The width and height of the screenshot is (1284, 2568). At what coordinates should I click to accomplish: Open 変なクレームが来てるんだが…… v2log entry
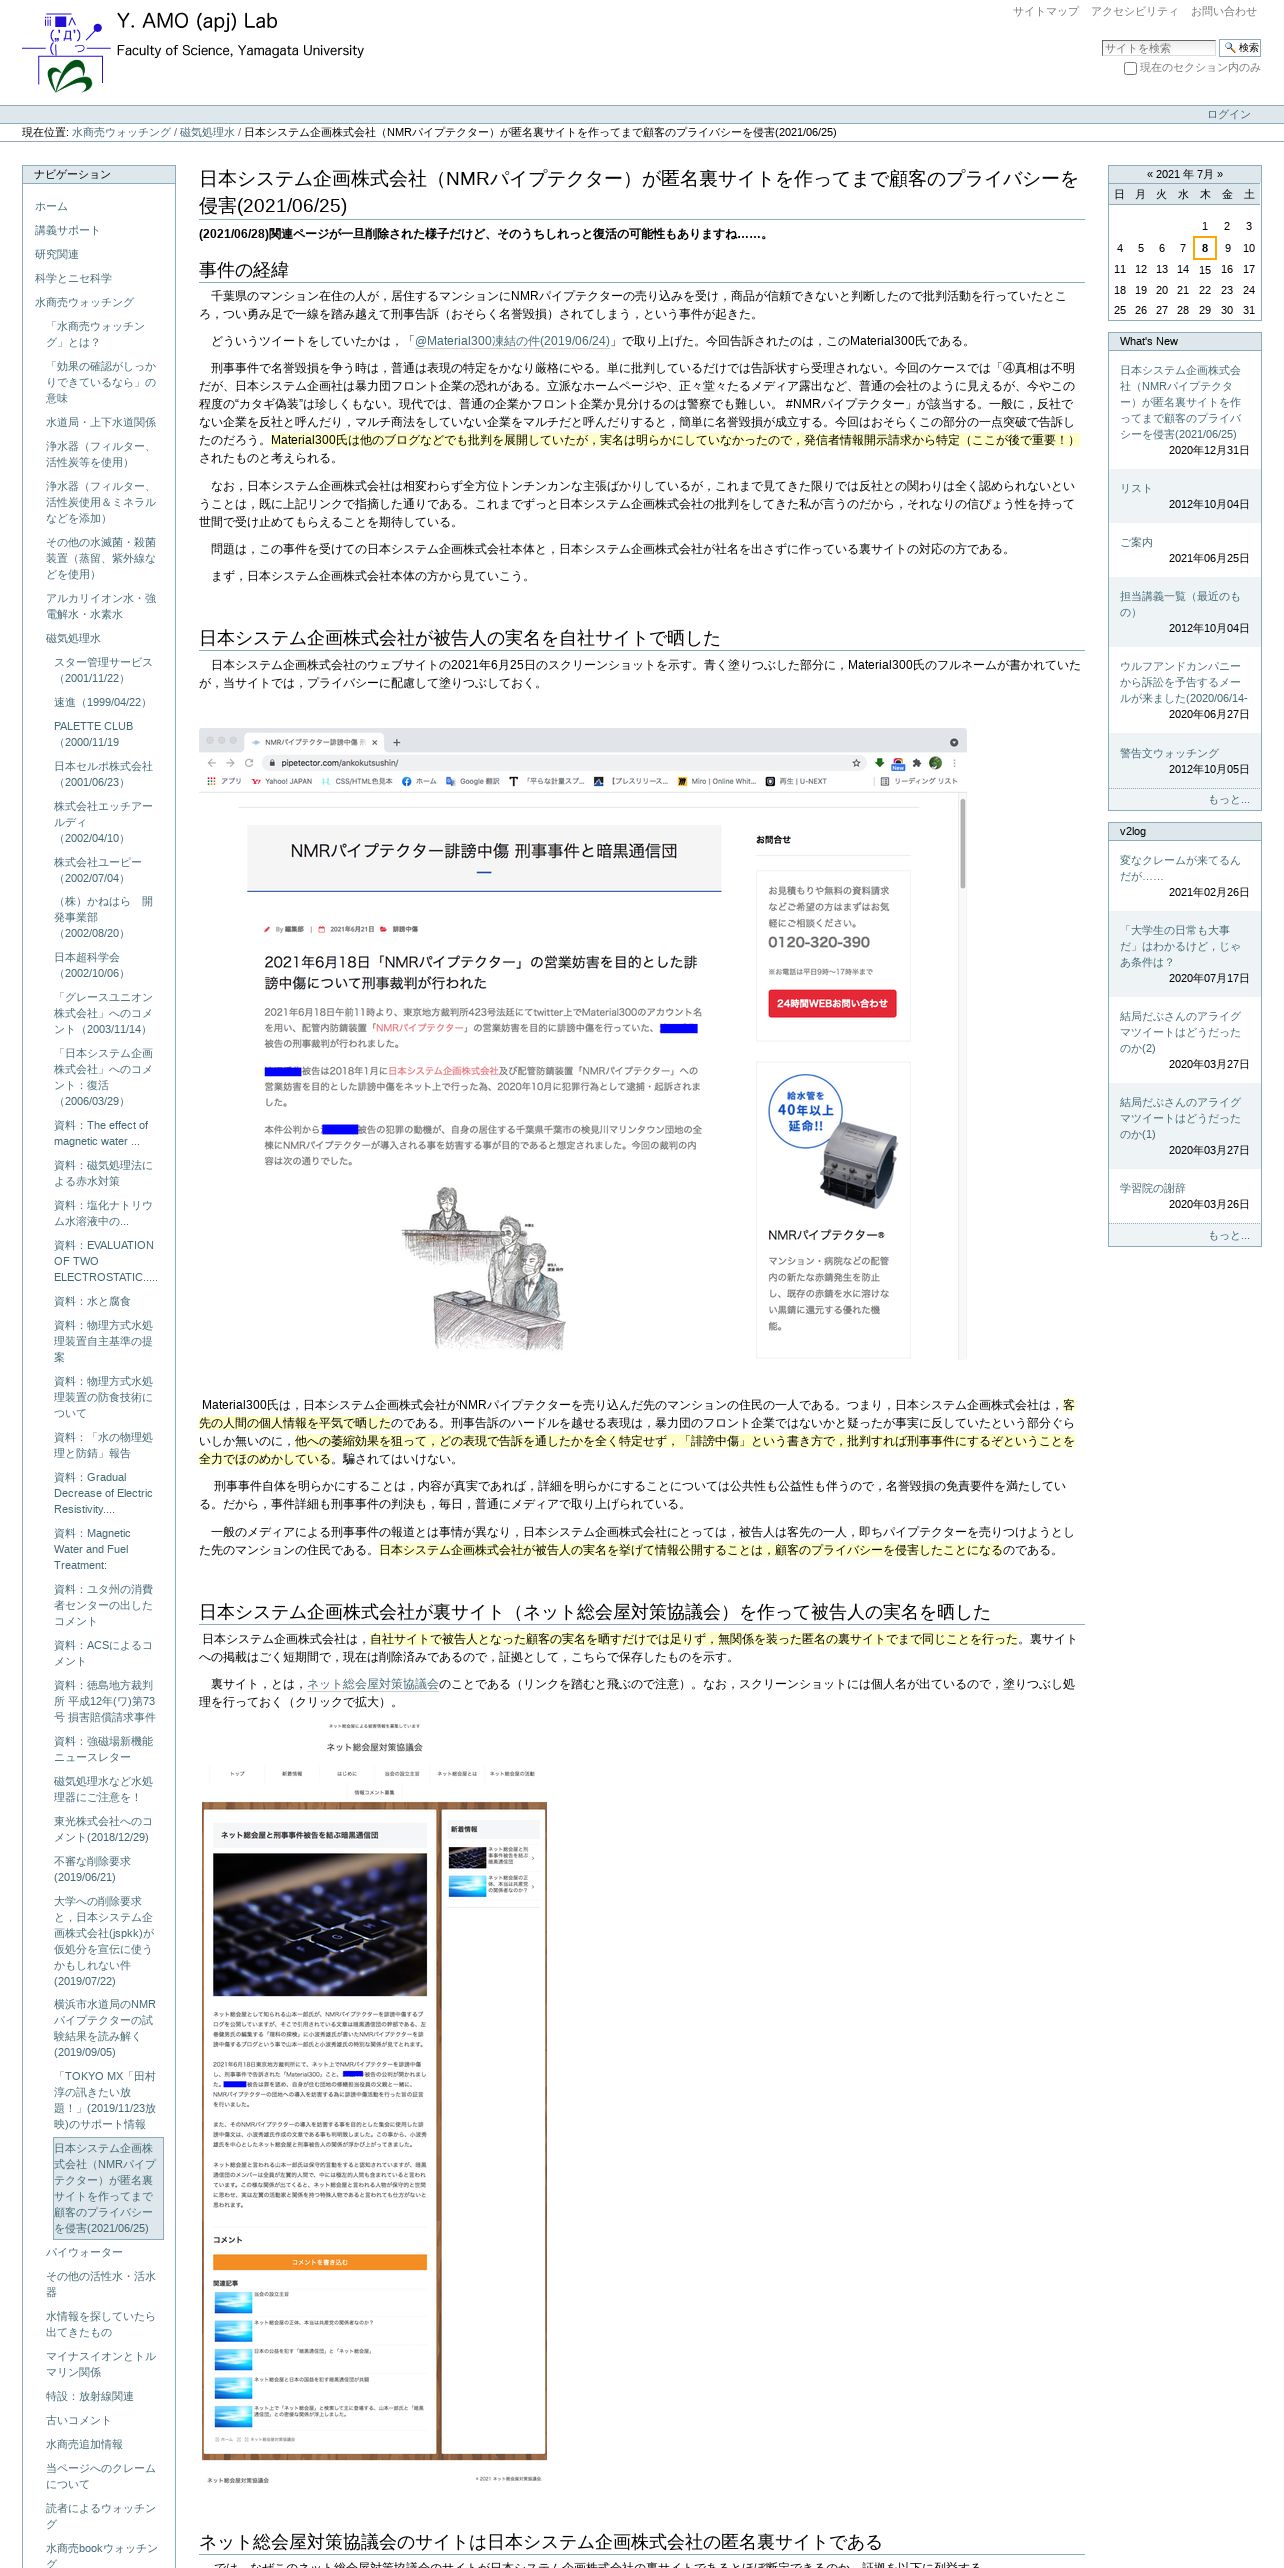pos(1180,869)
